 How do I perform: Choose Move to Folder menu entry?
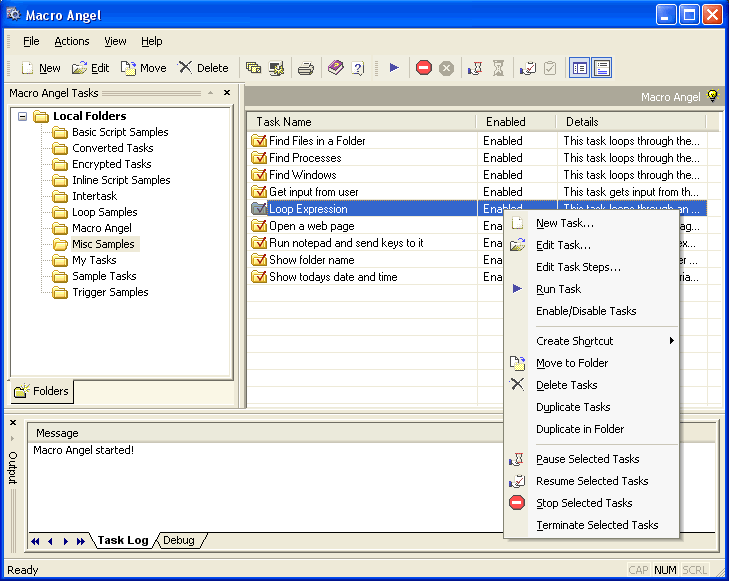[591, 363]
